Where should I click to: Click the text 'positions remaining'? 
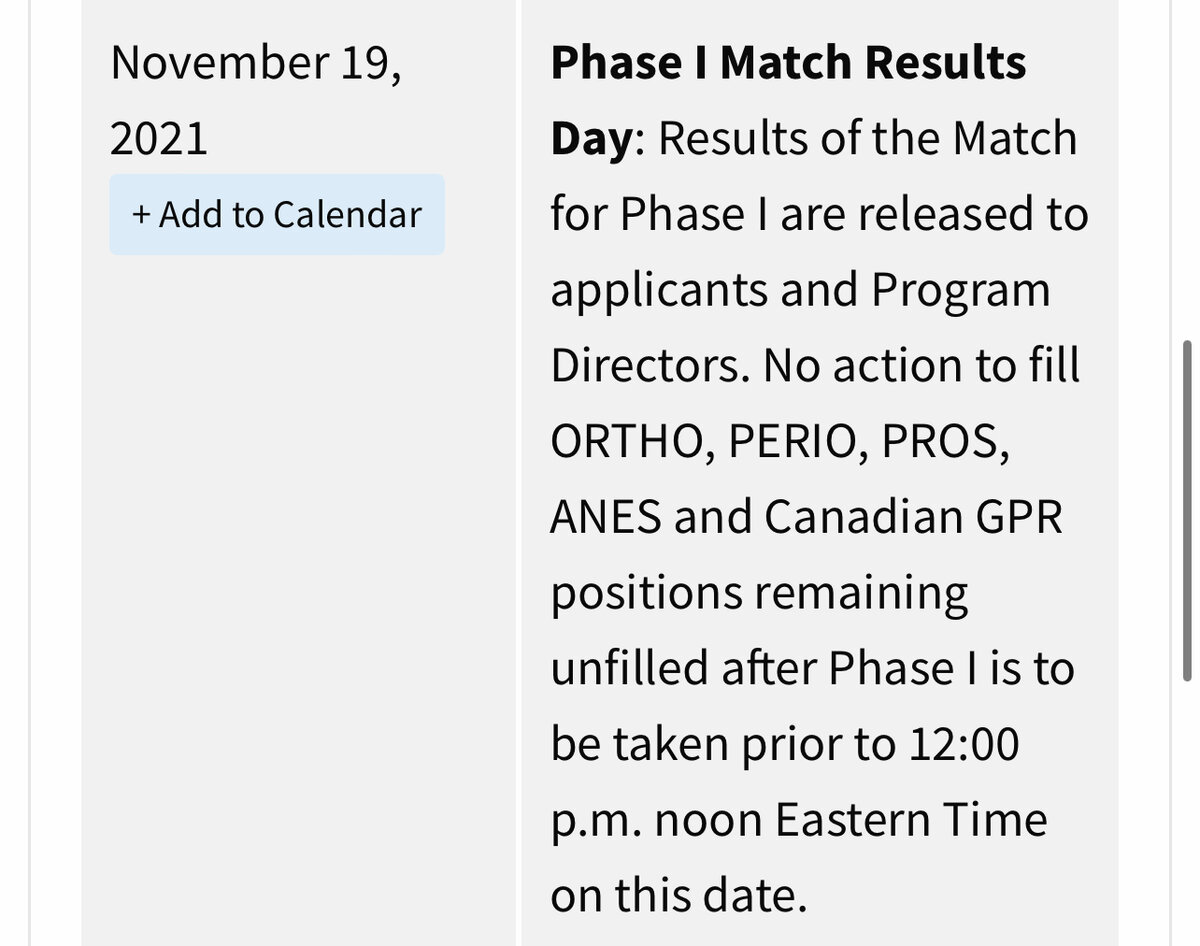[x=760, y=594]
